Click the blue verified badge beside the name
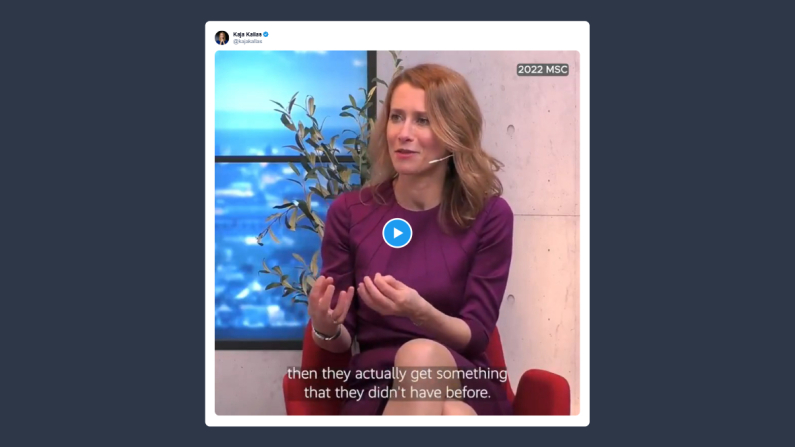Screen dimensions: 795x447 tap(266, 34)
